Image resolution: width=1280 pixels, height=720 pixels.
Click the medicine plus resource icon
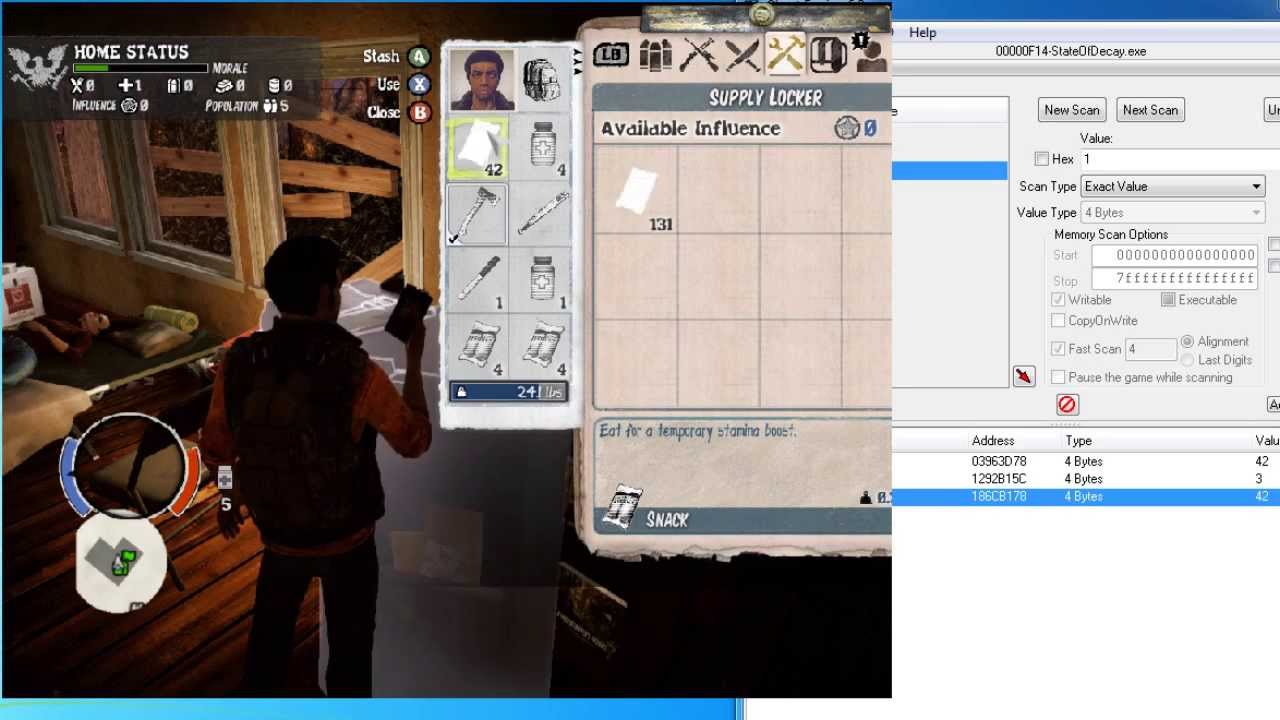click(x=123, y=86)
